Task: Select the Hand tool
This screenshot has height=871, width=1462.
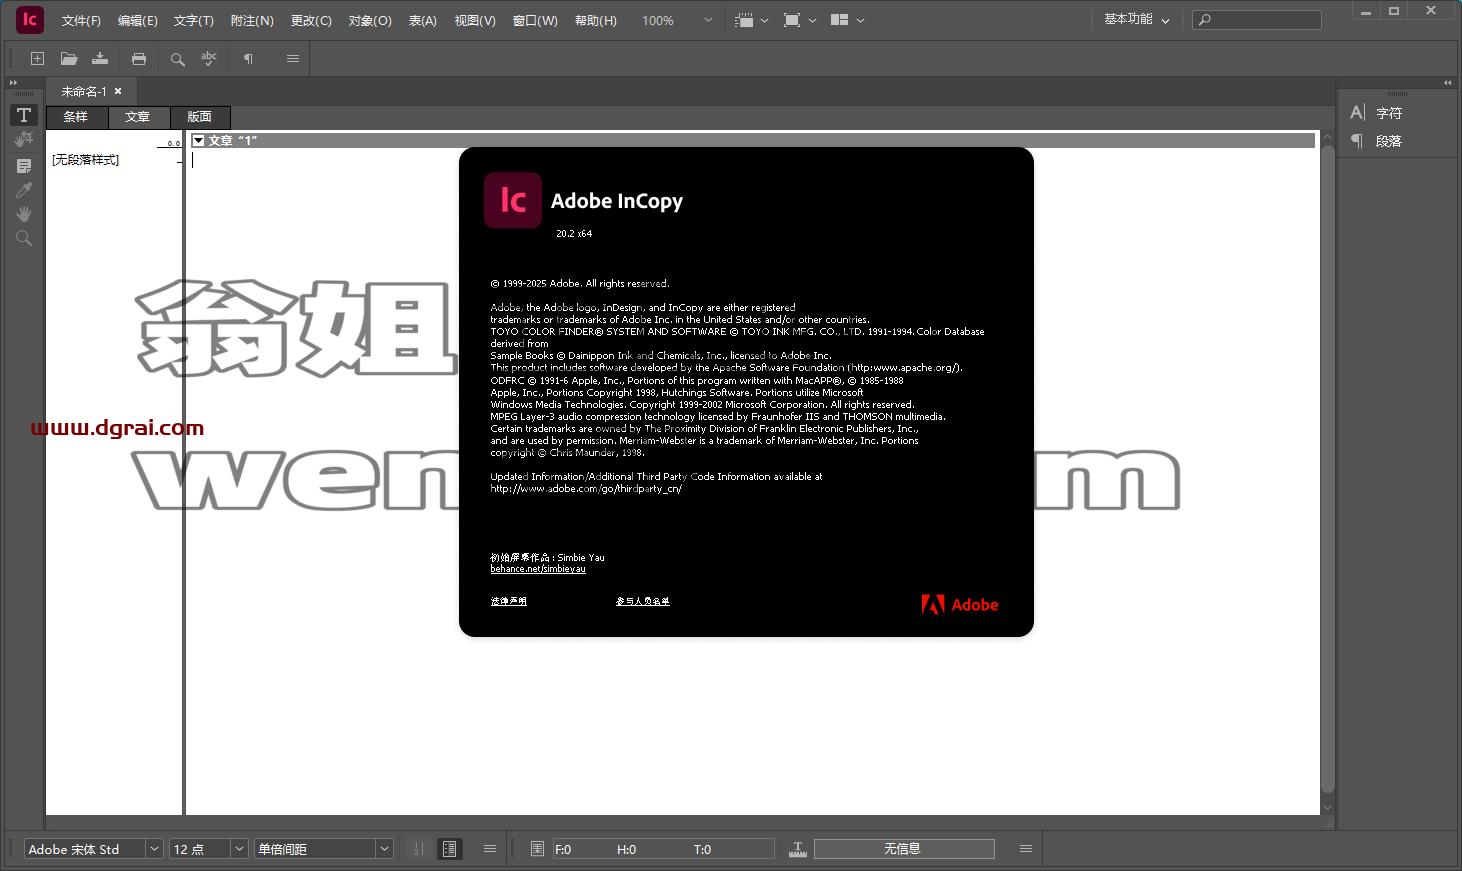Action: [24, 214]
